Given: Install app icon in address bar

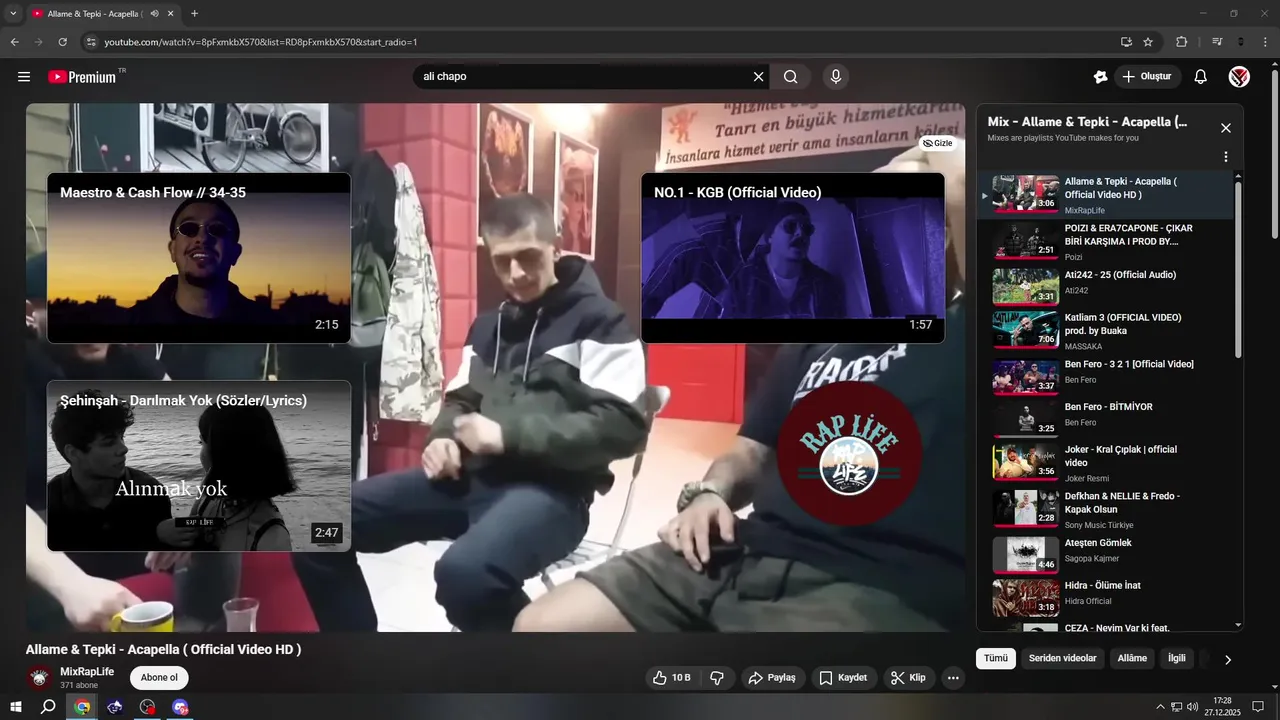Looking at the screenshot, I should (1126, 42).
